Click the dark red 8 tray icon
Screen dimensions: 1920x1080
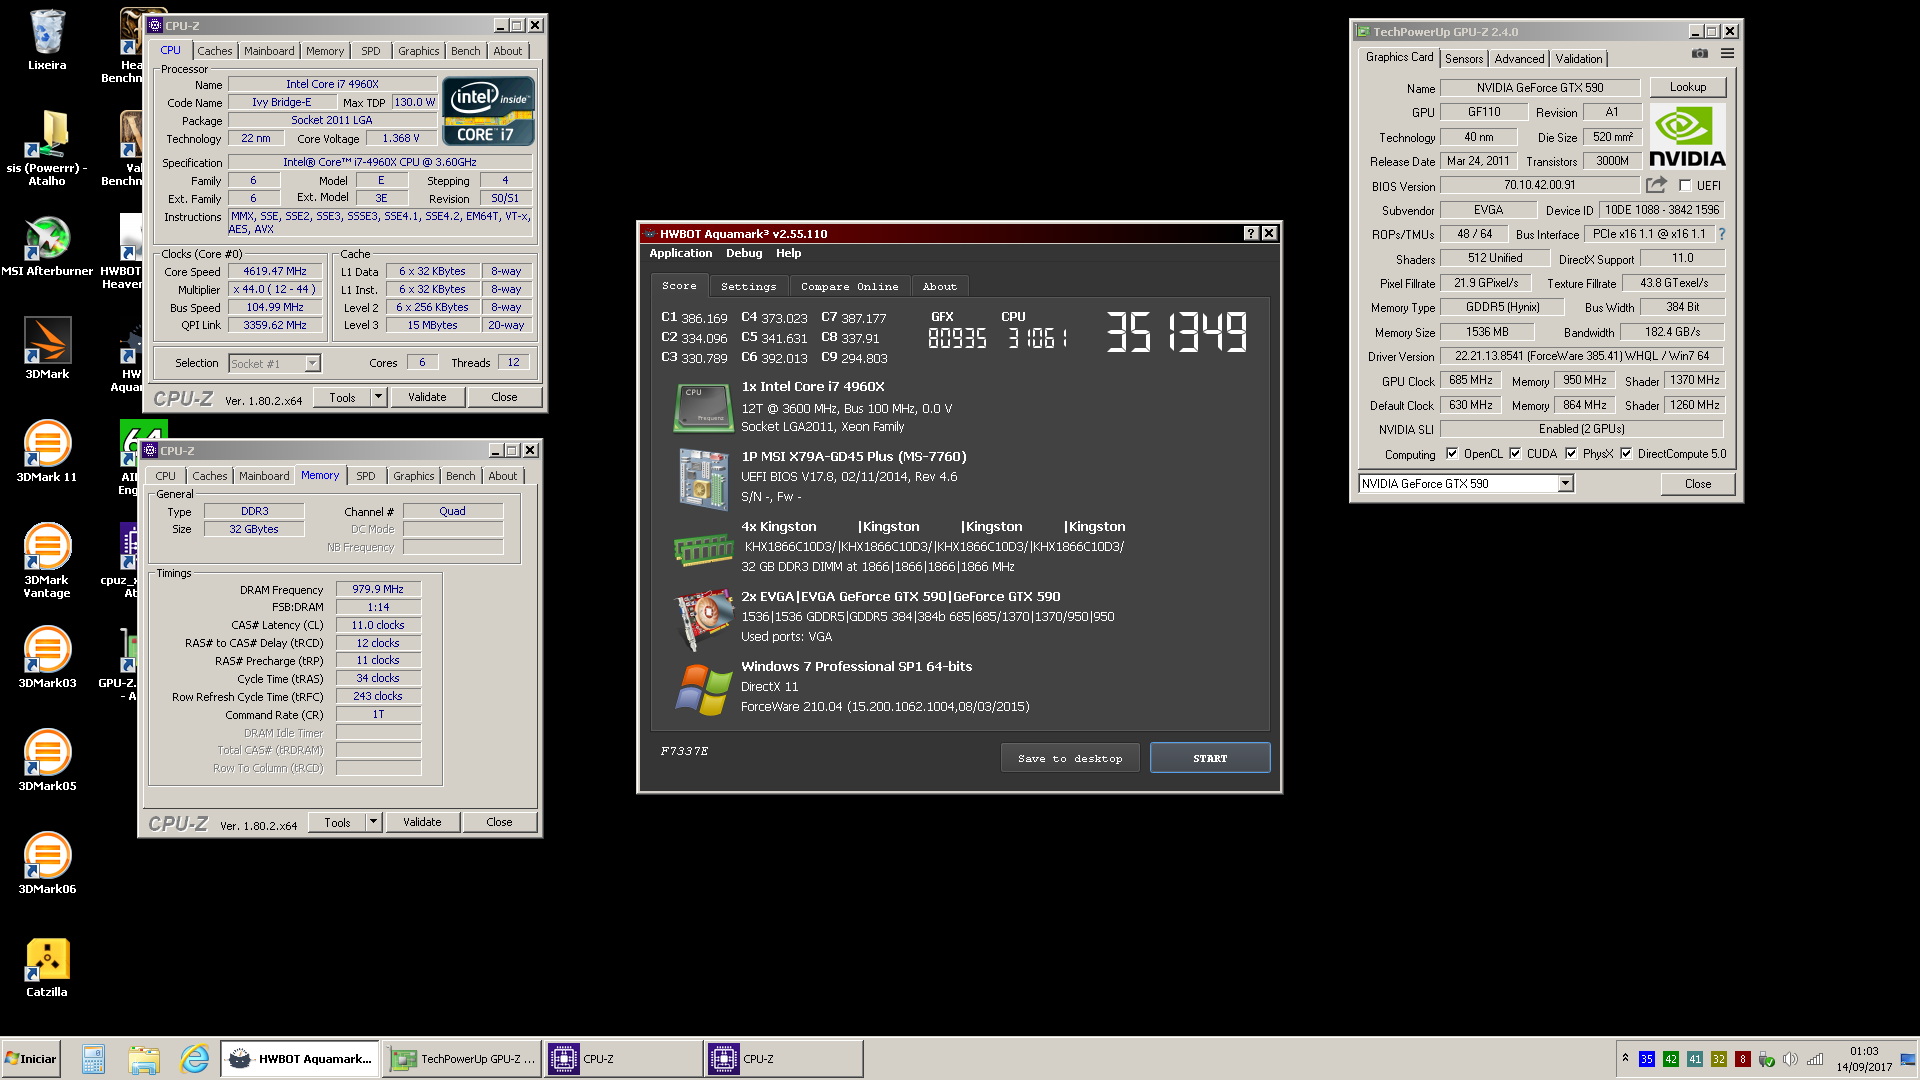[1743, 1059]
